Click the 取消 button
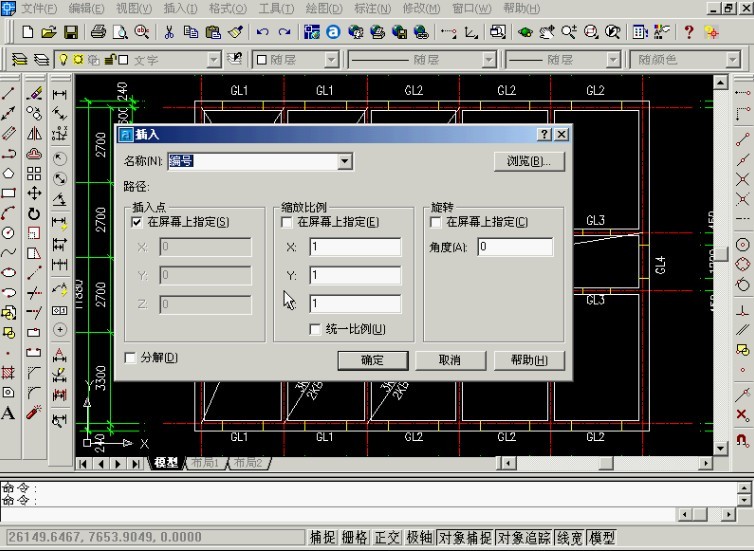 tap(450, 360)
